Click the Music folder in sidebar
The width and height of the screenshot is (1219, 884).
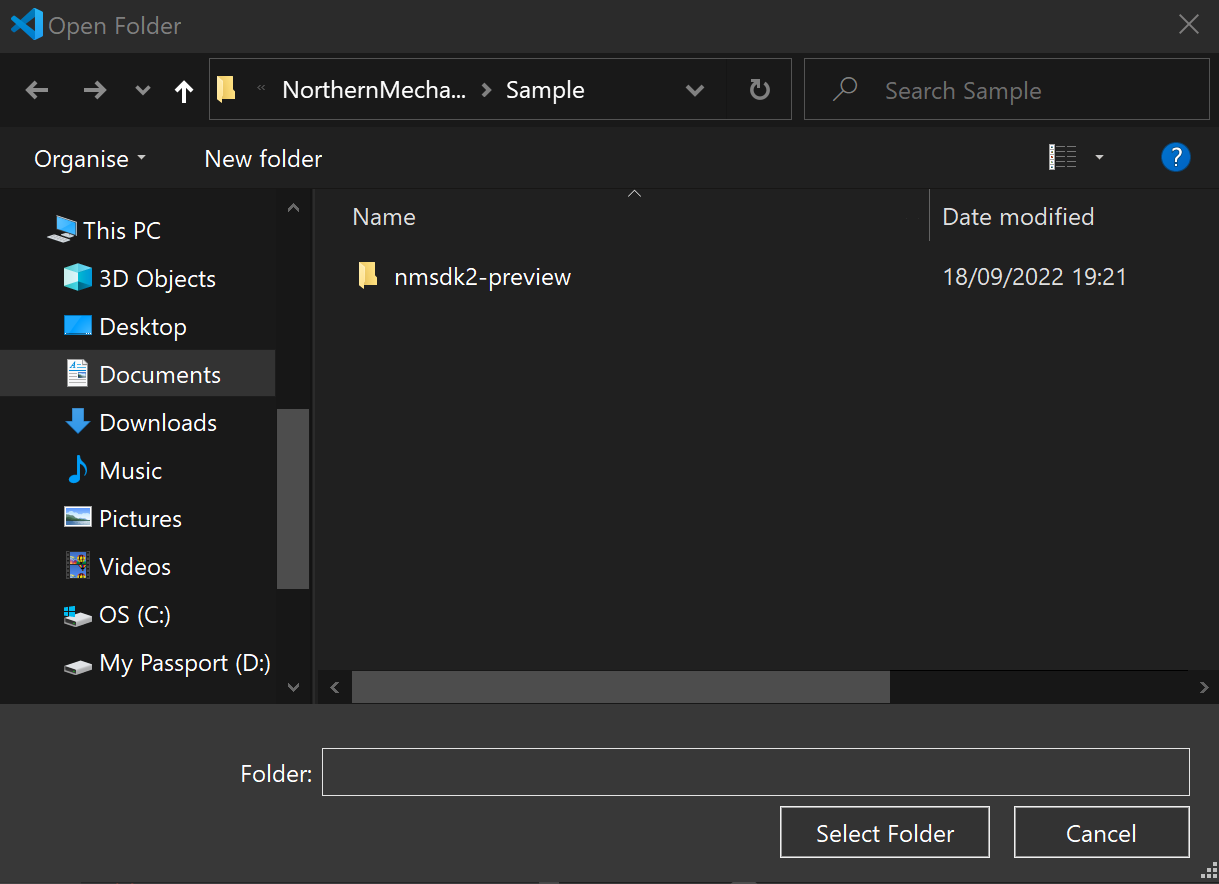pyautogui.click(x=131, y=470)
